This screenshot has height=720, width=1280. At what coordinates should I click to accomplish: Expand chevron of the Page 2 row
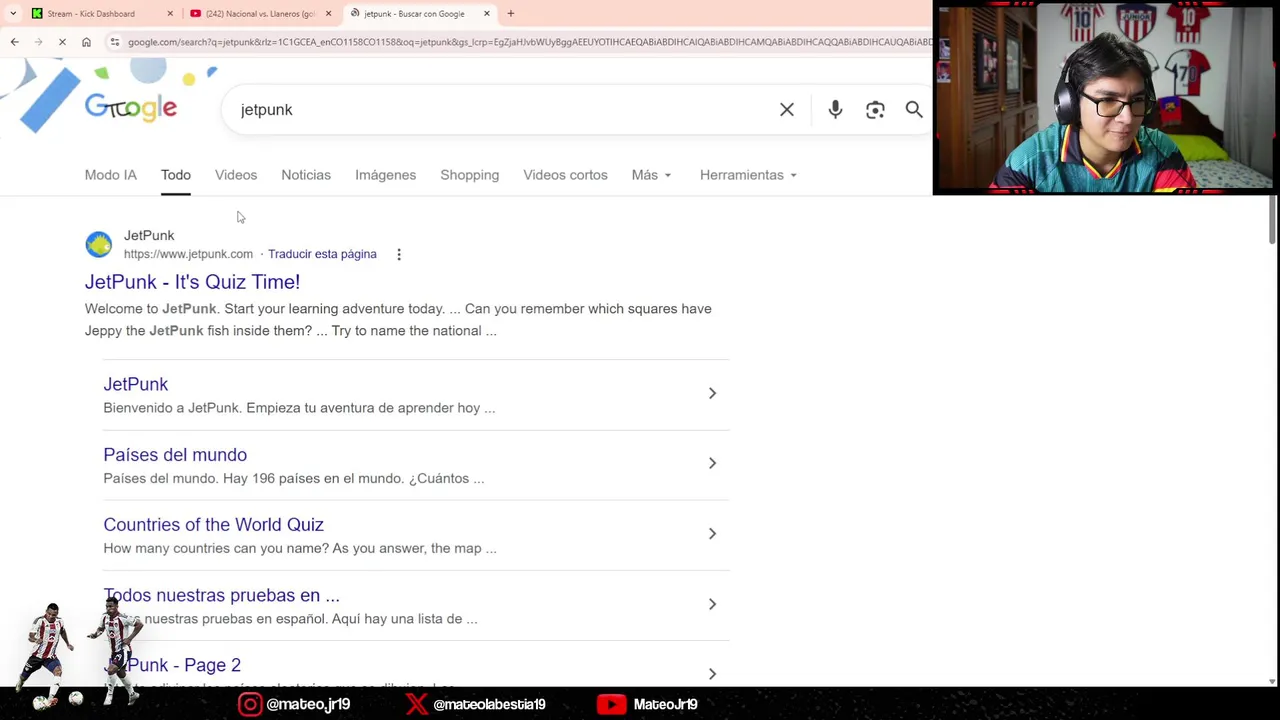[712, 674]
